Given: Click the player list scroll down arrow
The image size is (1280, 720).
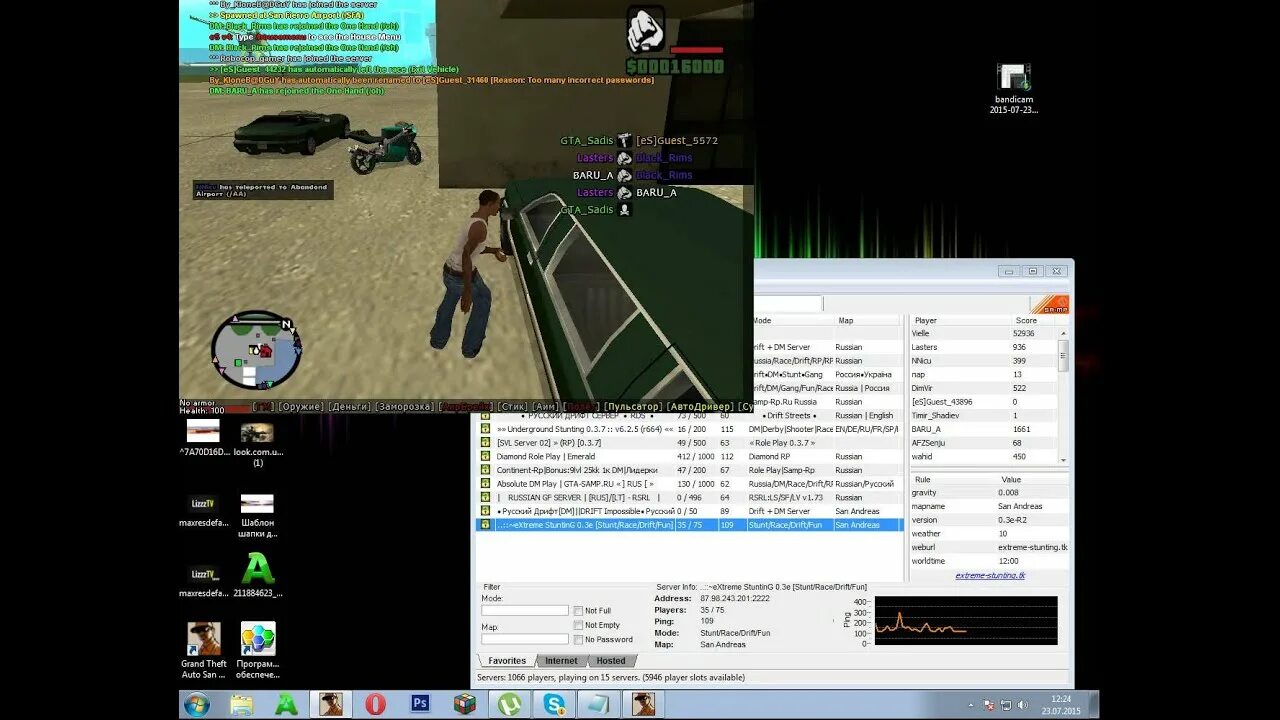Looking at the screenshot, I should [x=1063, y=458].
